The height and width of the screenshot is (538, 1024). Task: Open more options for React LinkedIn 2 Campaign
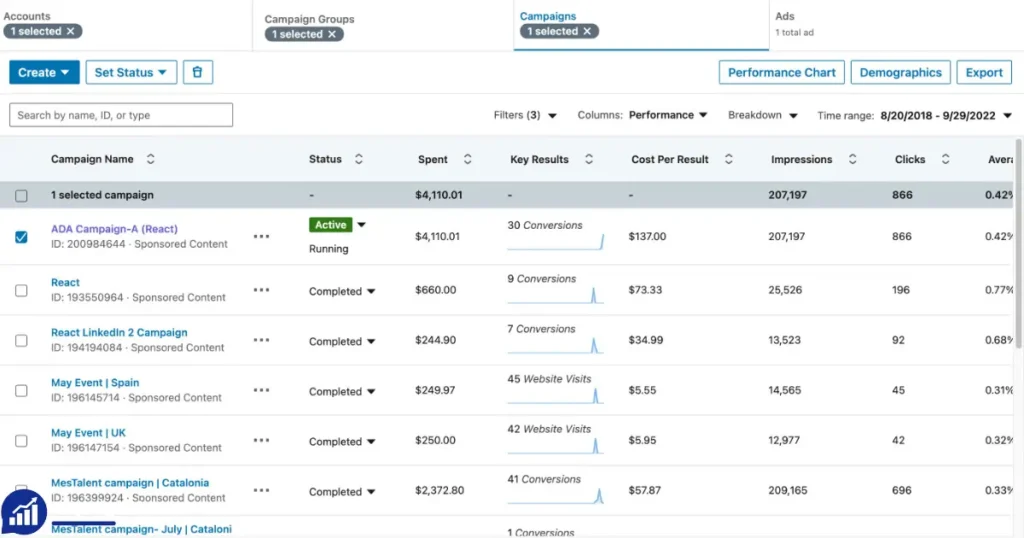(261, 340)
